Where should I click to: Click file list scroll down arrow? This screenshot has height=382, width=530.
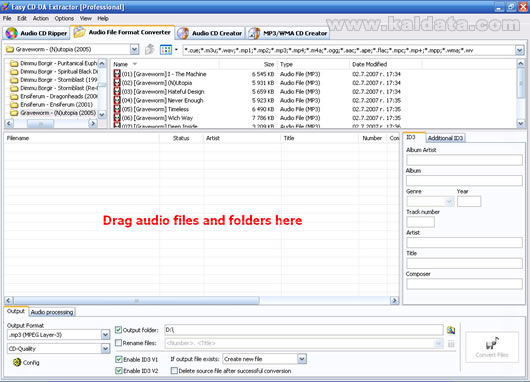tap(521, 124)
